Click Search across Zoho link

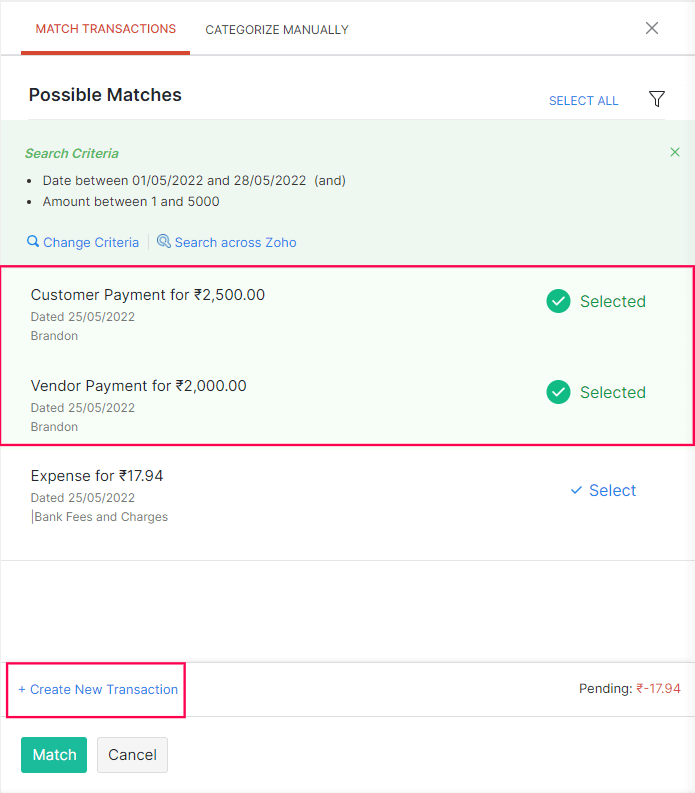click(235, 242)
